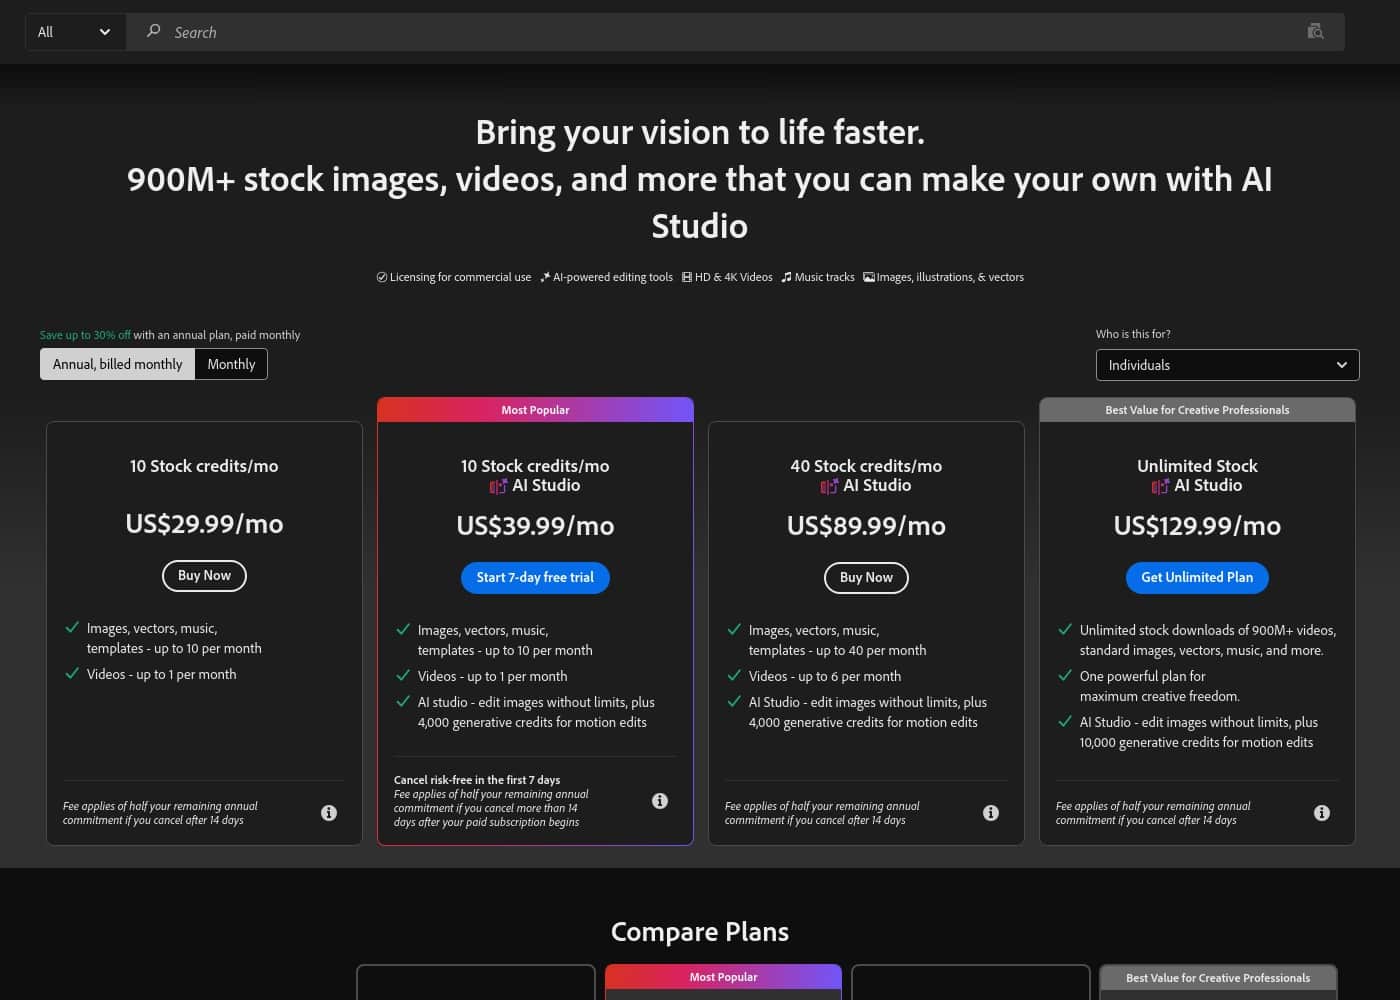The image size is (1400, 1000).
Task: Click the Who is this for? label
Action: click(x=1133, y=334)
